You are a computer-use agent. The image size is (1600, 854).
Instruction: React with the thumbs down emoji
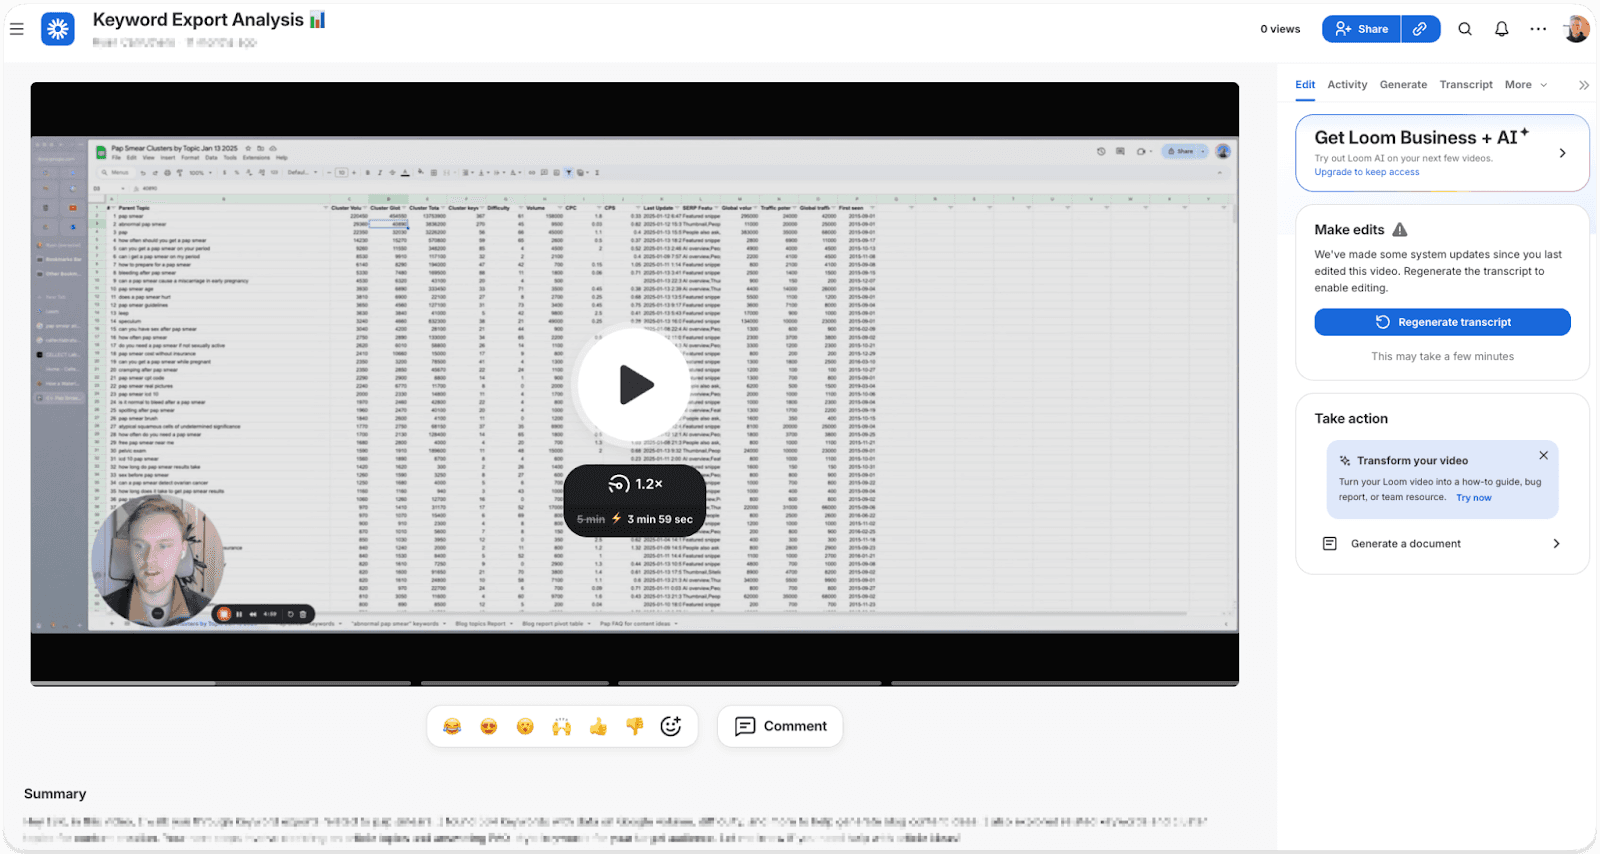point(634,726)
